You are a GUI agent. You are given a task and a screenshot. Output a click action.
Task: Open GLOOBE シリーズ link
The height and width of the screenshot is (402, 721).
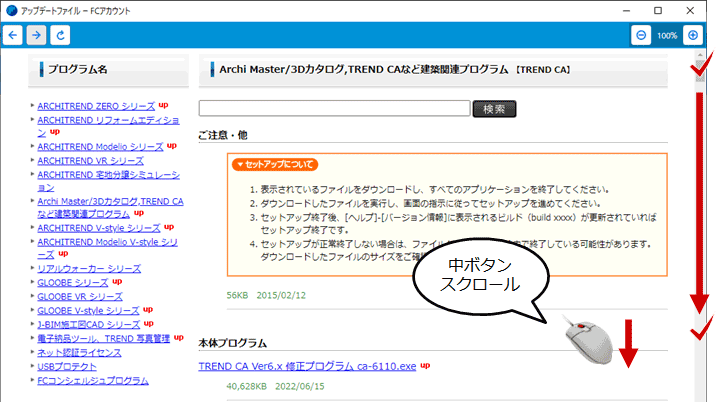(73, 283)
